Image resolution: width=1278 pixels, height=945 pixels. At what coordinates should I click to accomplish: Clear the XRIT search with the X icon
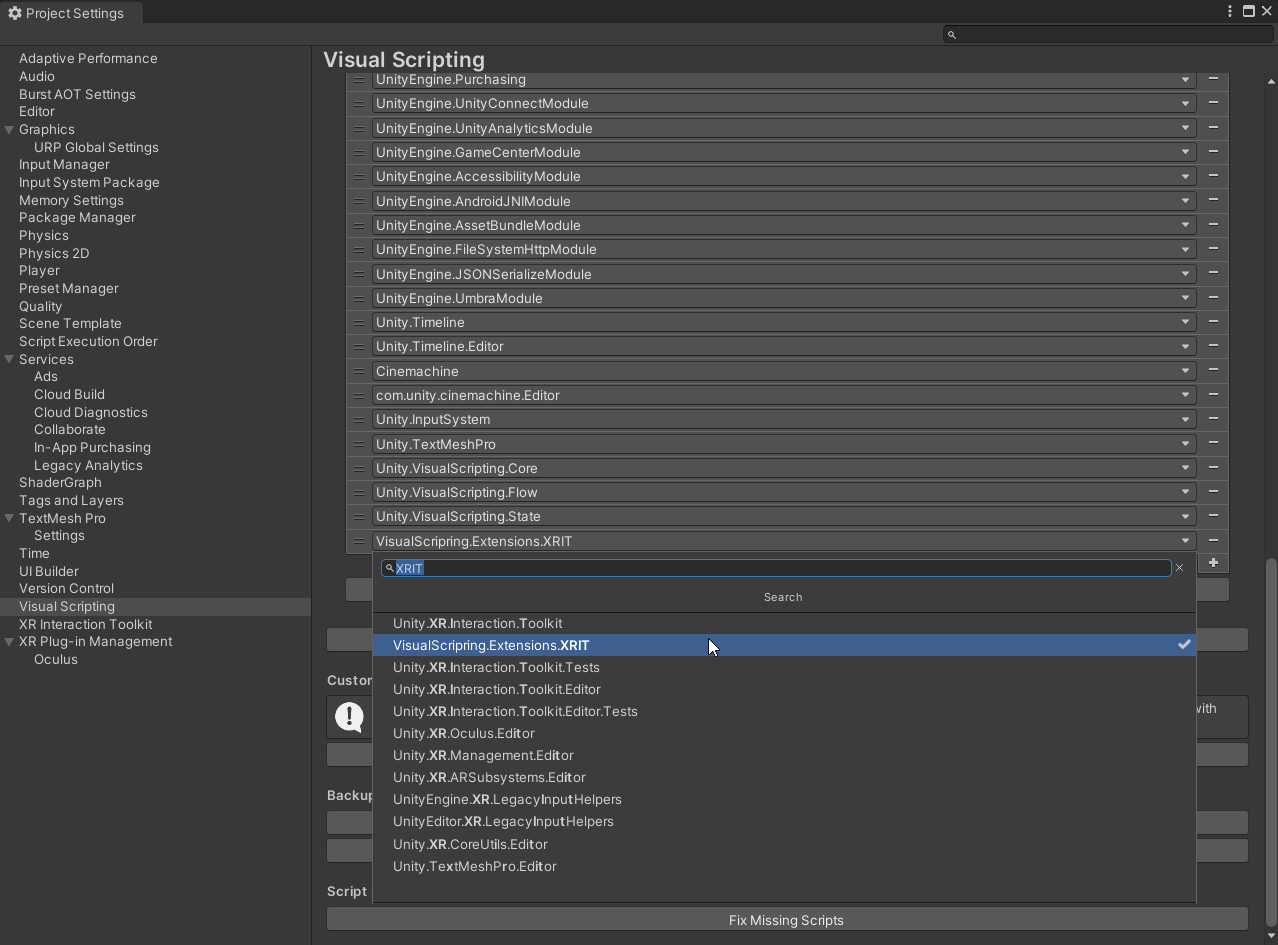coord(1179,567)
